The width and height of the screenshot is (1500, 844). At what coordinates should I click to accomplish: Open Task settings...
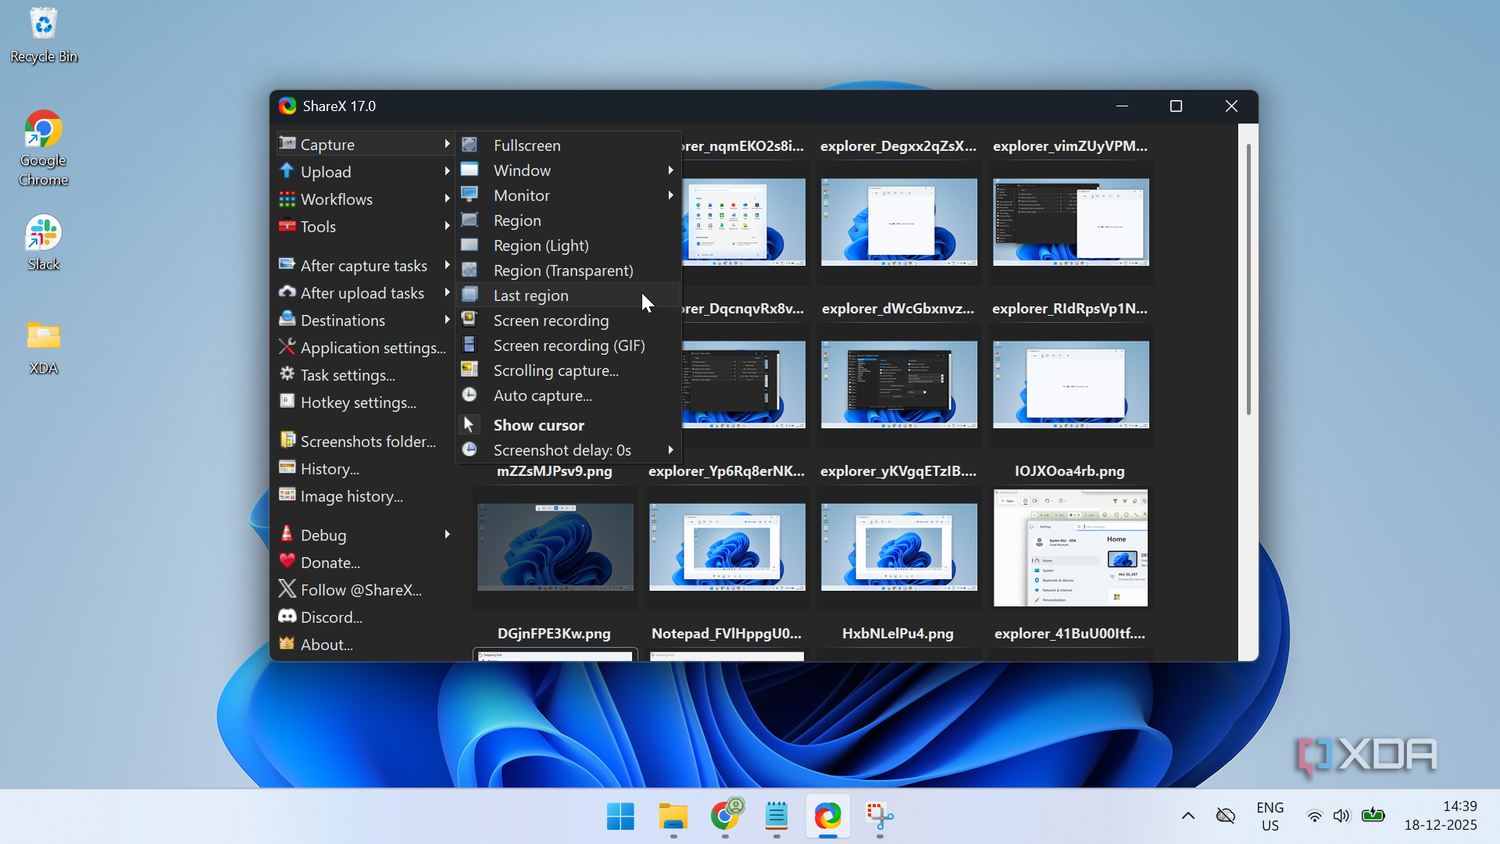(x=364, y=375)
